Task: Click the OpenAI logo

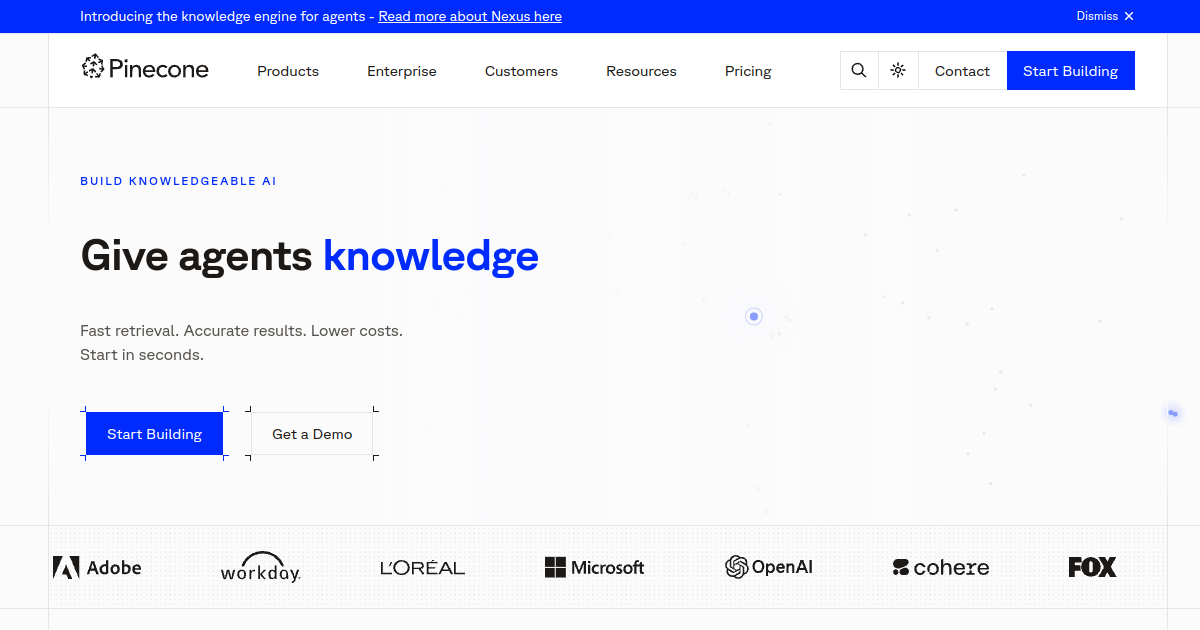Action: 769,567
